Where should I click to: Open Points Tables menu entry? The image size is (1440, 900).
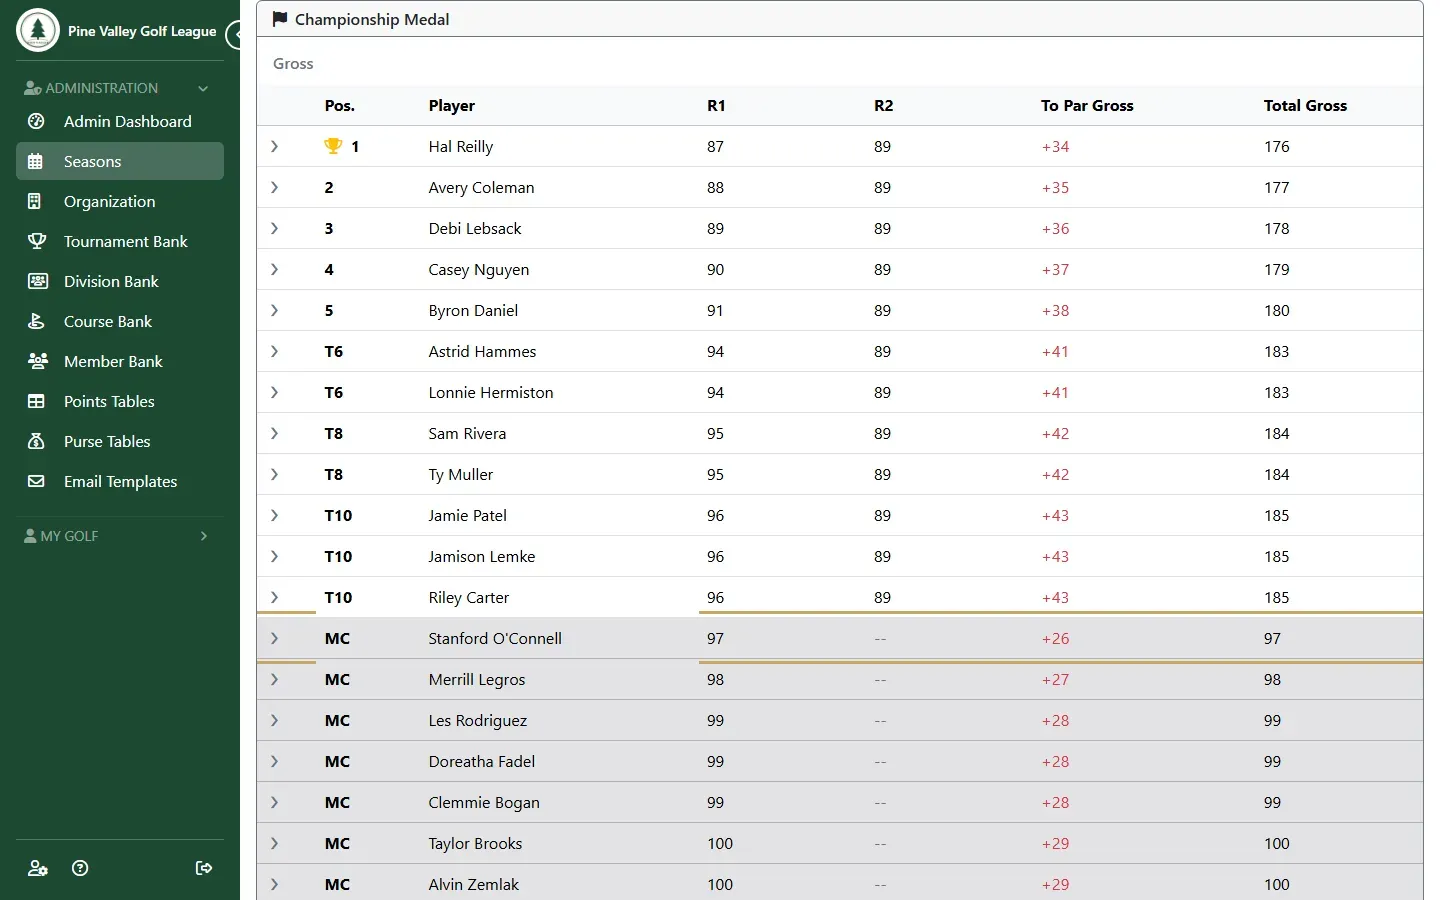(x=120, y=401)
